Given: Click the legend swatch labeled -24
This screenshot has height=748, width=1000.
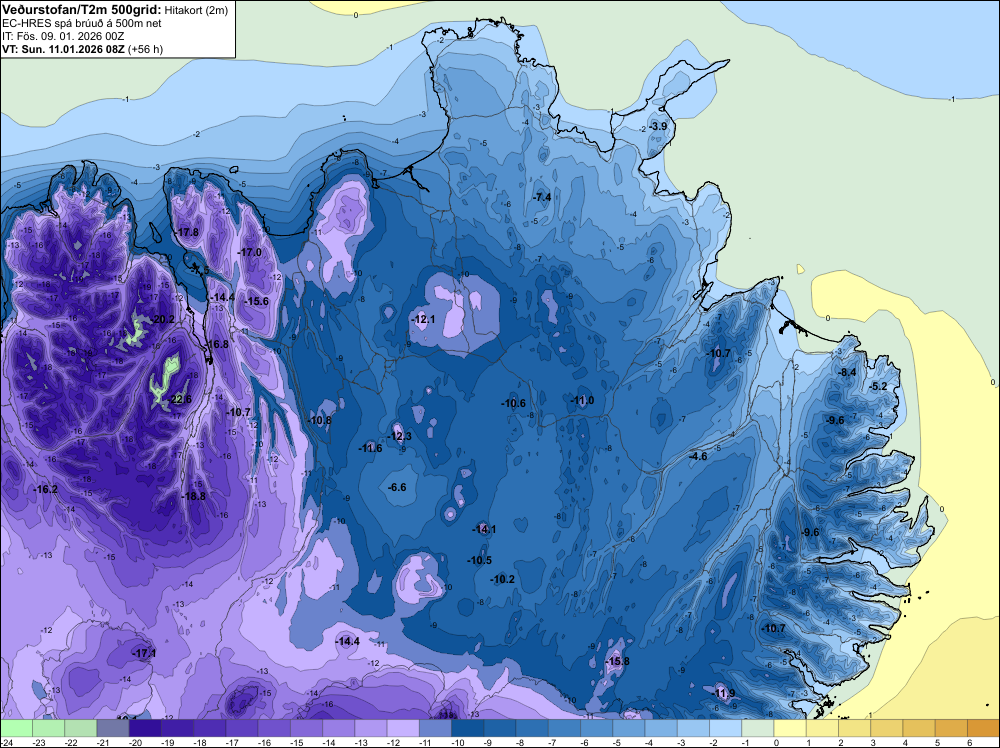Looking at the screenshot, I should click(x=16, y=728).
